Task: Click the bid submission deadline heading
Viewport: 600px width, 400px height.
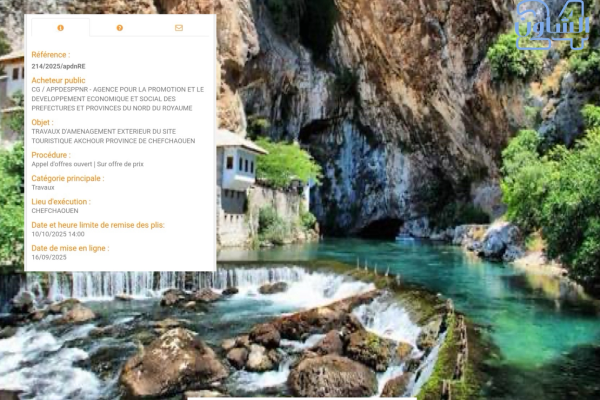Action: click(98, 225)
